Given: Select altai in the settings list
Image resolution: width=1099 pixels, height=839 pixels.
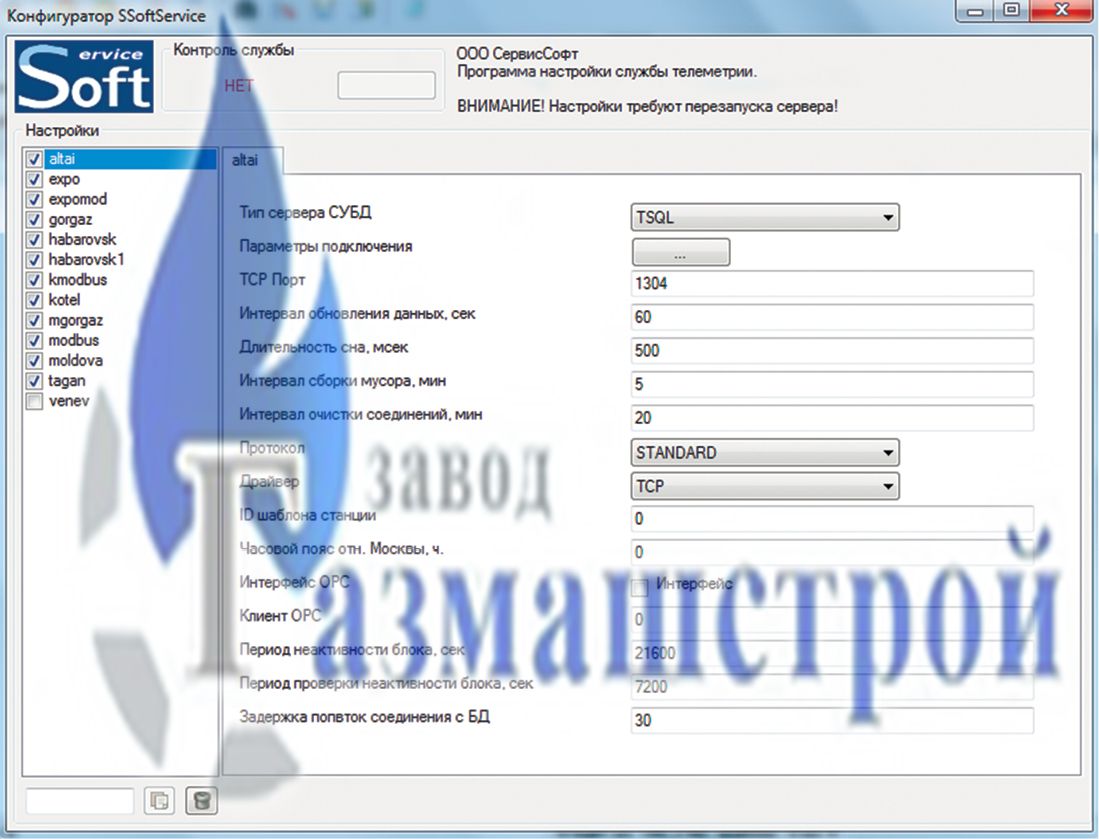Looking at the screenshot, I should pos(130,159).
